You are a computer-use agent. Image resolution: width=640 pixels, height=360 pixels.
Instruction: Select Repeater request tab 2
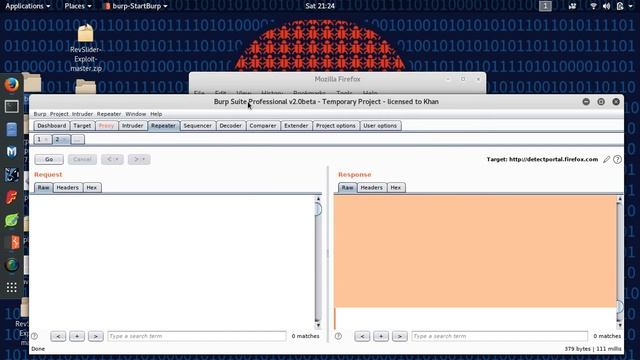(x=61, y=140)
